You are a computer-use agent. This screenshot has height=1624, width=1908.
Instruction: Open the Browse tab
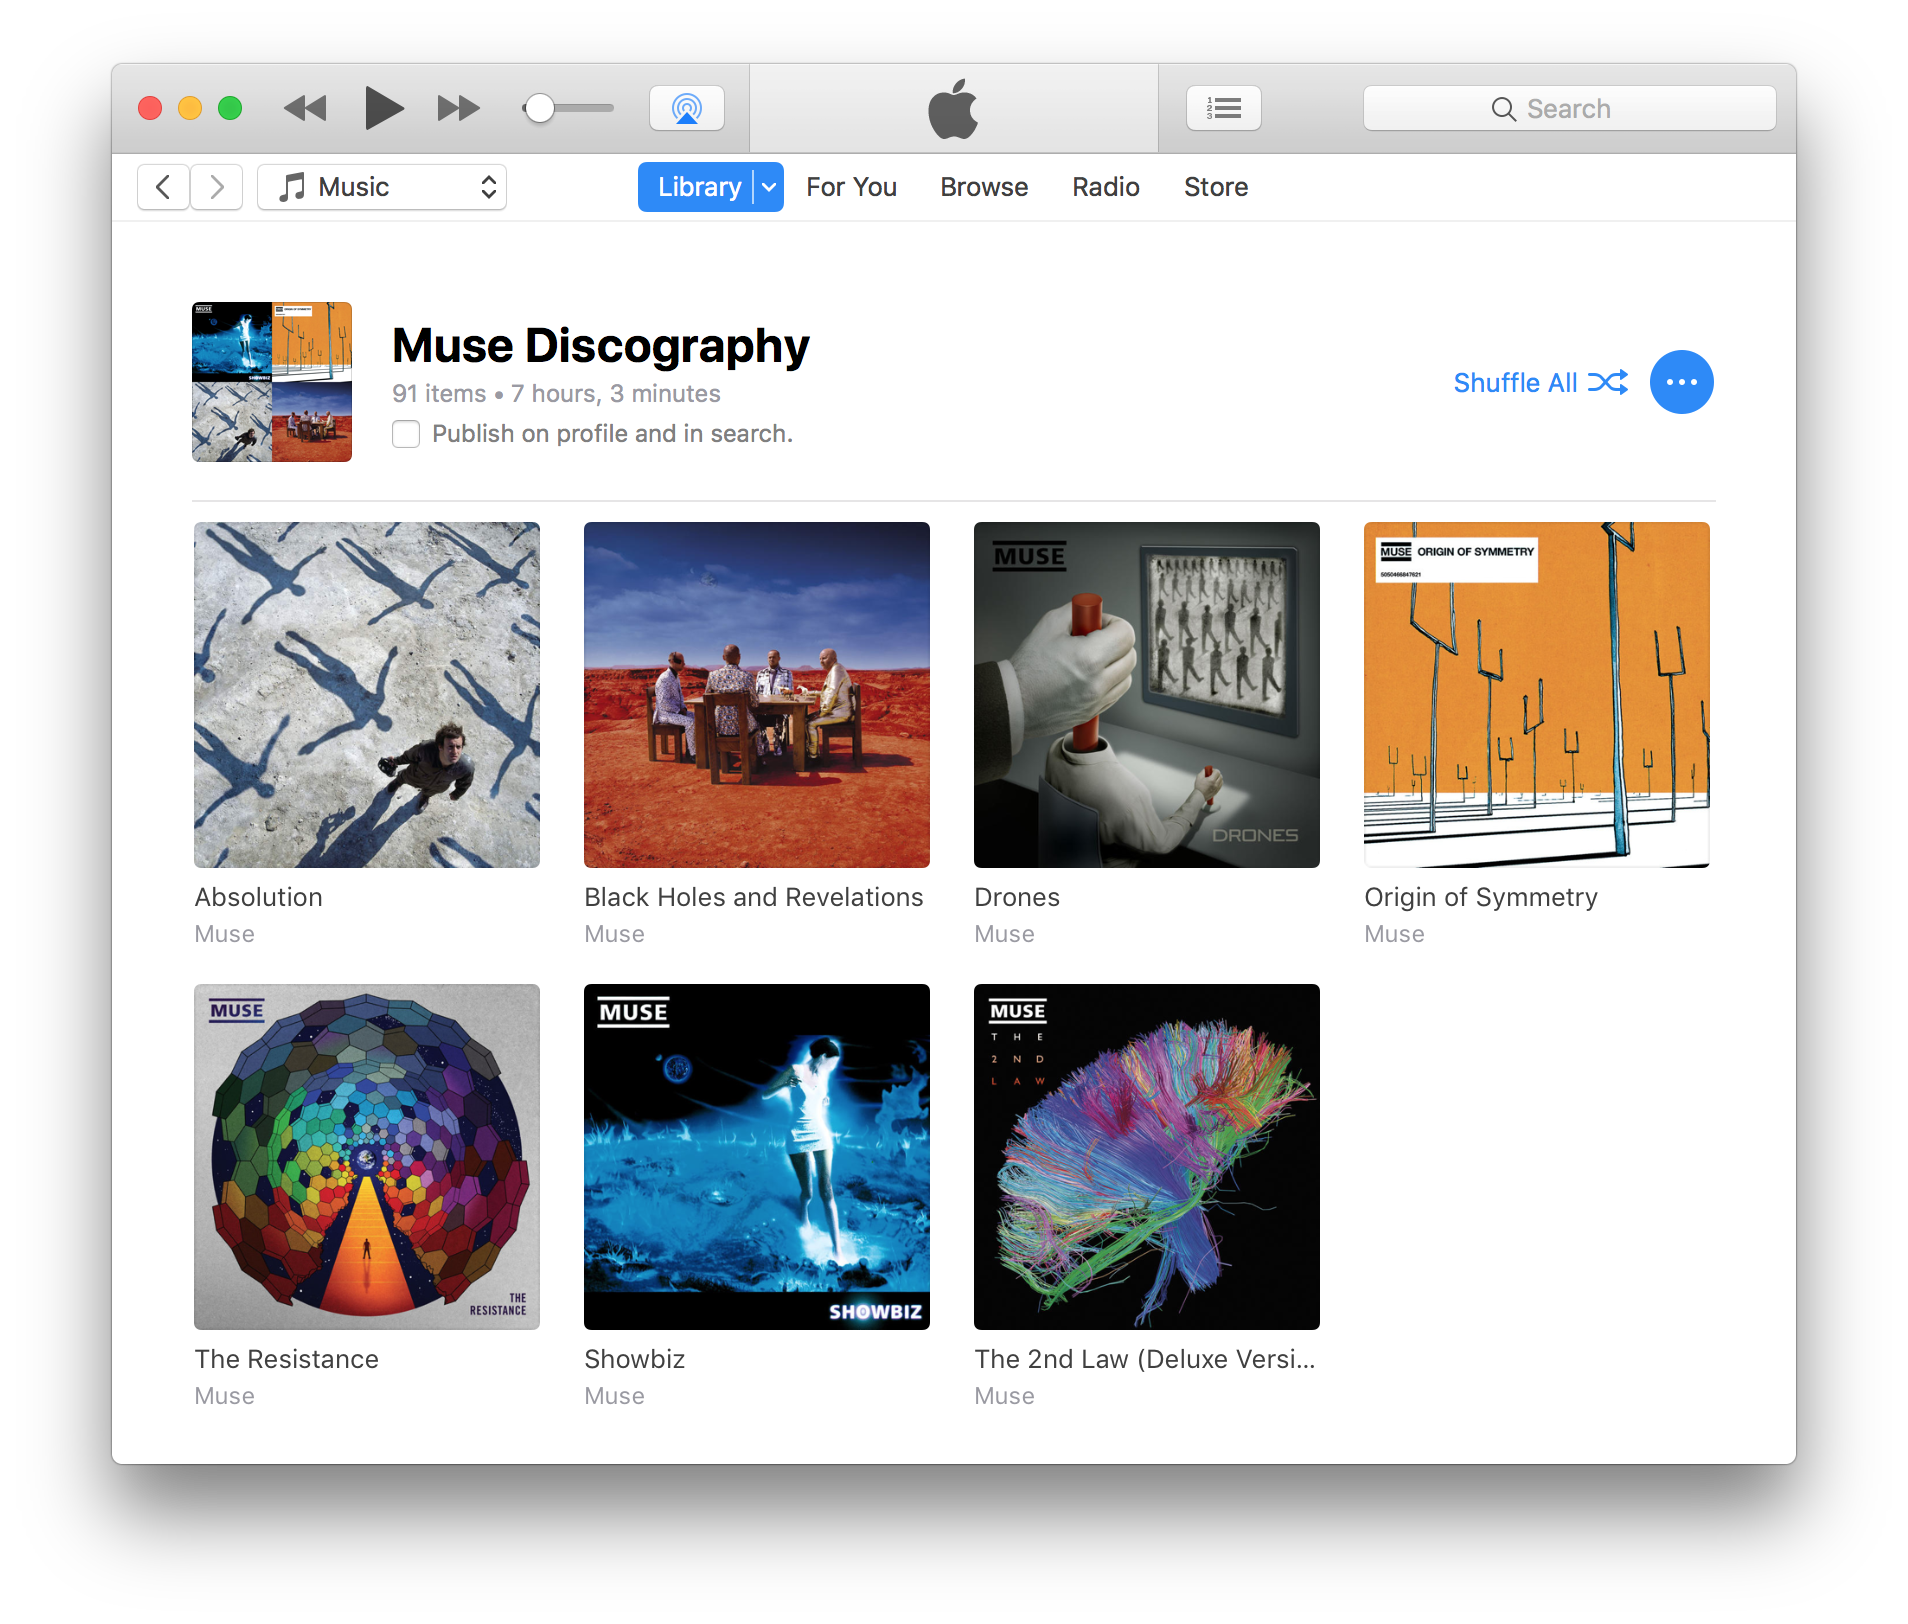[x=984, y=187]
